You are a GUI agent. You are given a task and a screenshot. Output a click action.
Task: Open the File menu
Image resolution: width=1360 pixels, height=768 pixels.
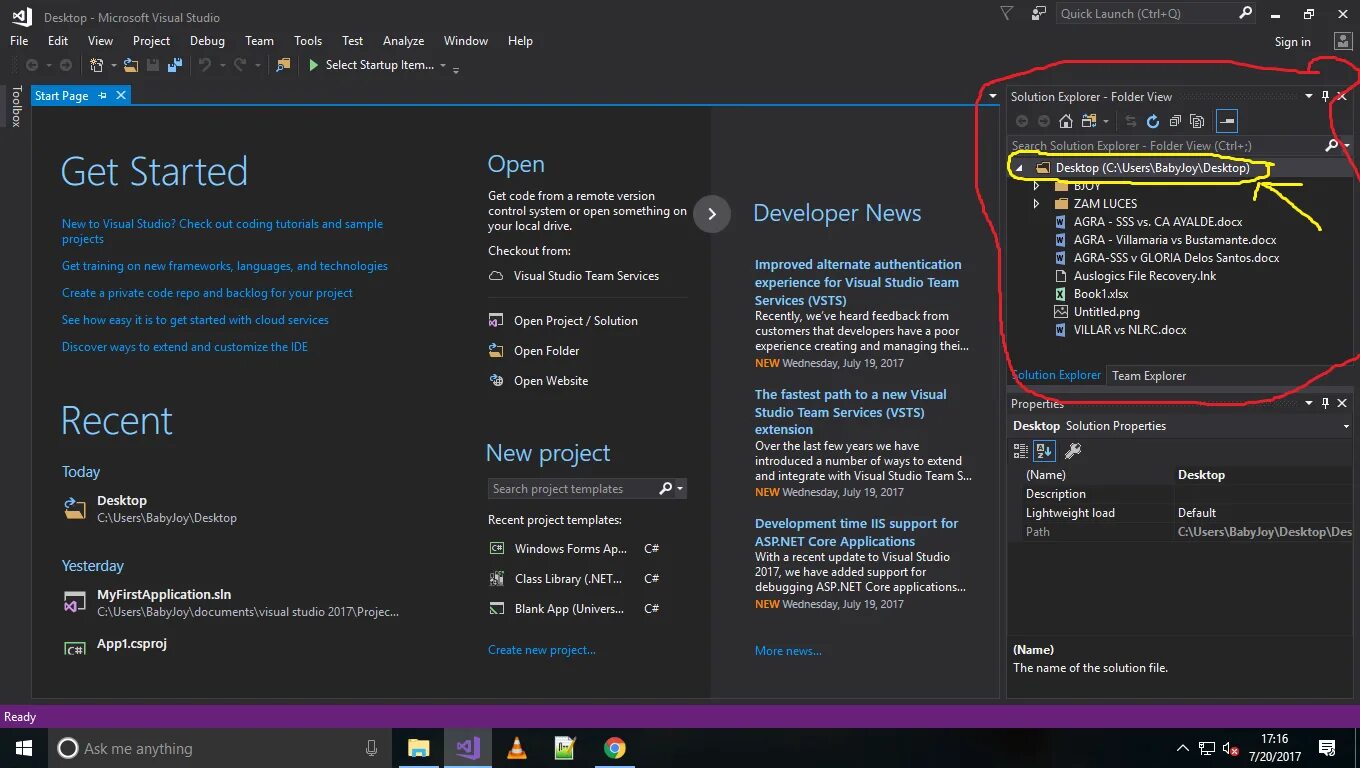19,41
